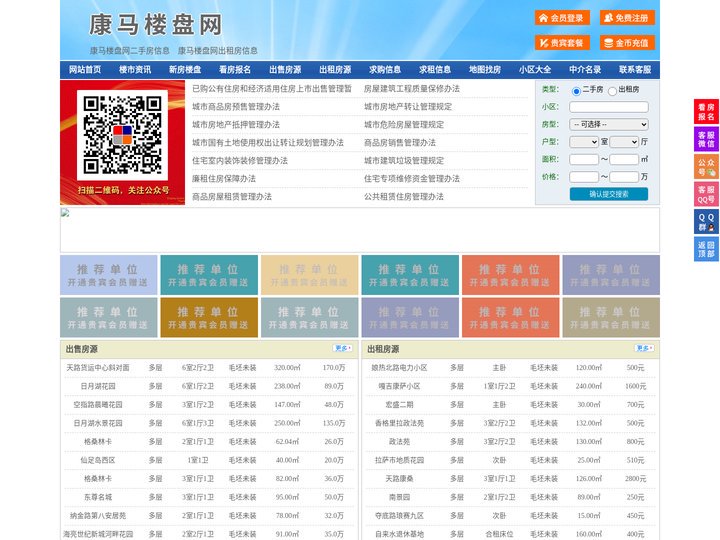
Task: Open the 房屋建筑工程质量保修办法 link
Action: (412, 89)
